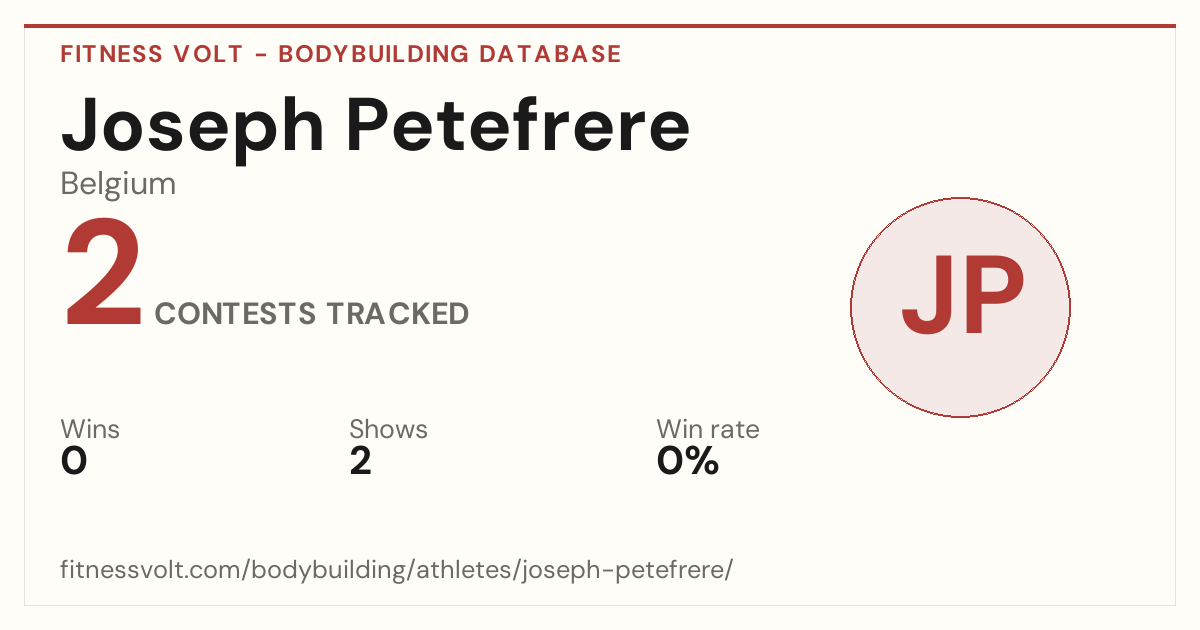Click the word Joseph in title
1200x630 pixels.
pyautogui.click(x=192, y=127)
